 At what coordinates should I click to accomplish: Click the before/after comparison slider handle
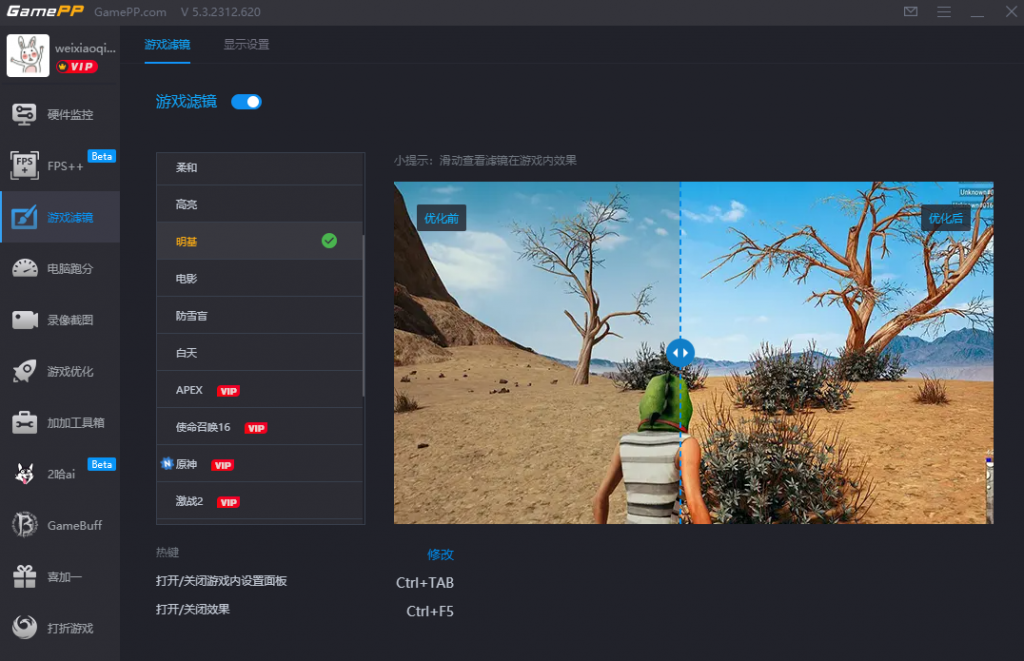(x=680, y=352)
